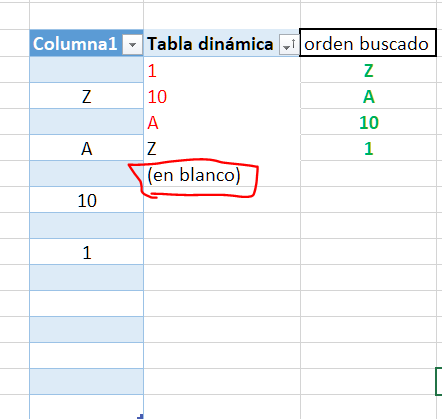The image size is (442, 419).
Task: Select the Tabla dinámica header cell
Action: tap(222, 43)
